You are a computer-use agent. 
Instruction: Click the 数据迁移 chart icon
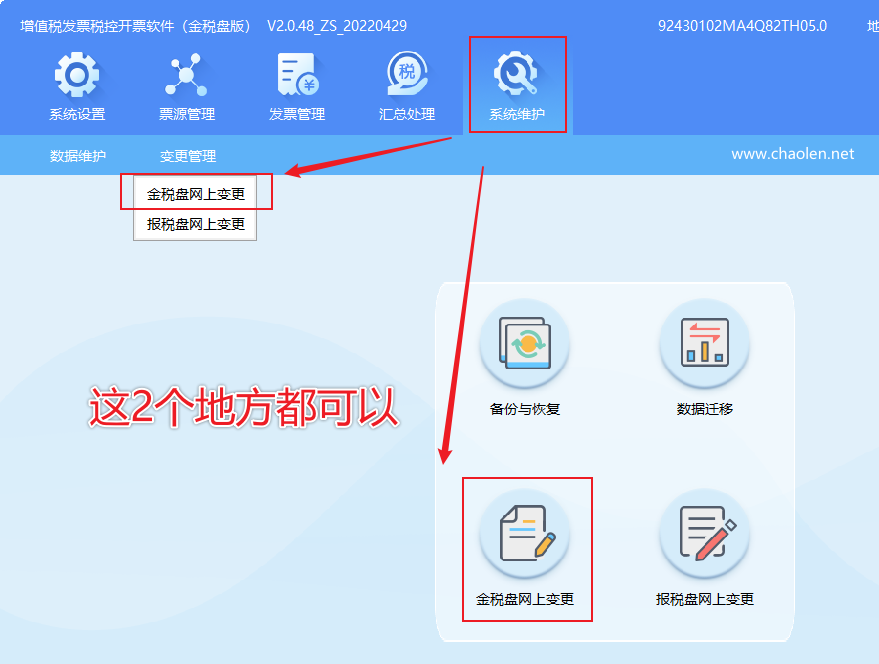click(705, 343)
